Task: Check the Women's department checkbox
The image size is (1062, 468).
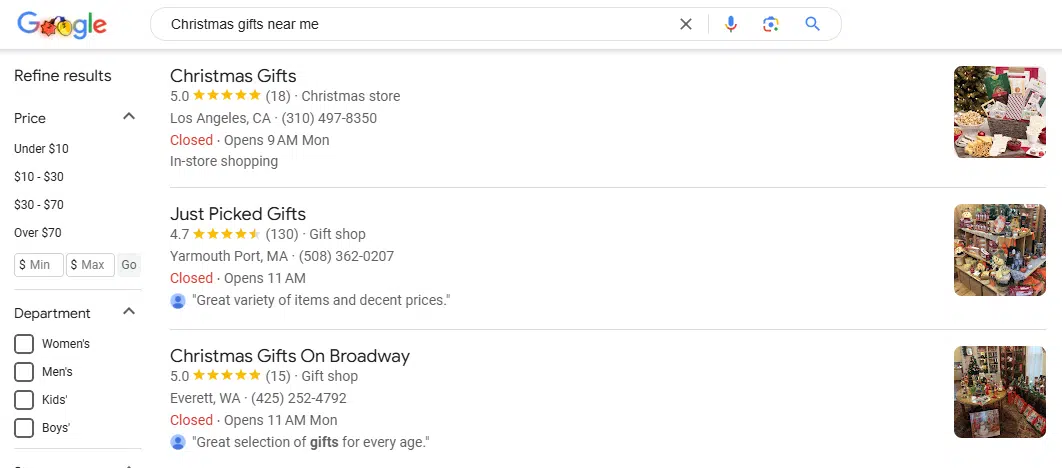Action: (x=24, y=344)
